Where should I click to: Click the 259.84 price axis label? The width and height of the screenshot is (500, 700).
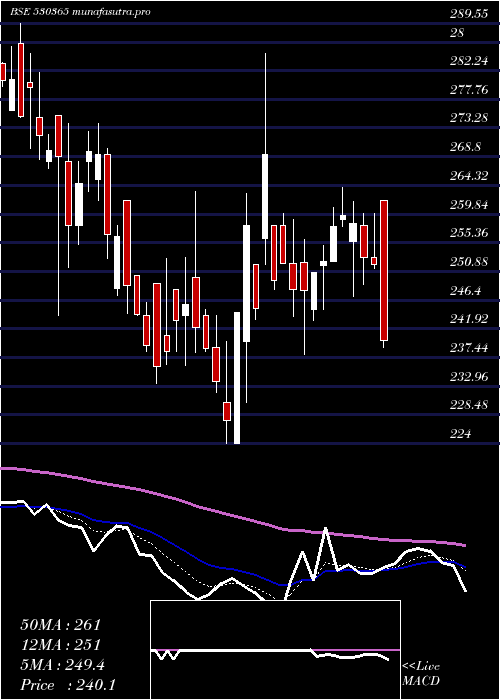coord(469,204)
